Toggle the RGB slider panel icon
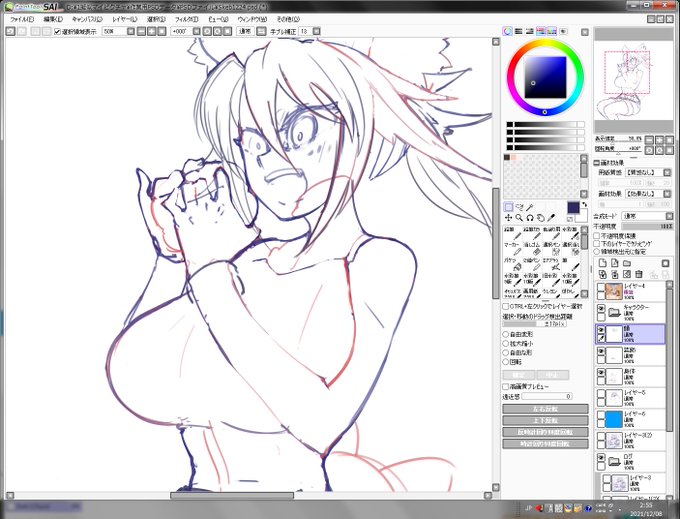680x519 pixels. click(x=518, y=31)
